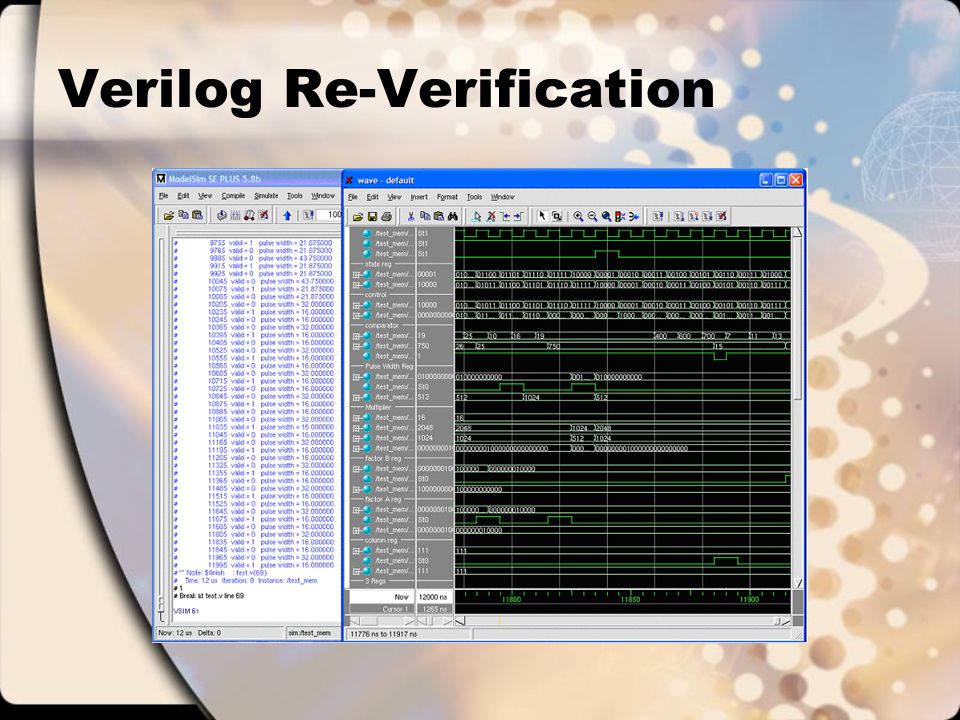Screen dimensions: 960x720
Task: Open Format menu in wave window
Action: tap(448, 197)
